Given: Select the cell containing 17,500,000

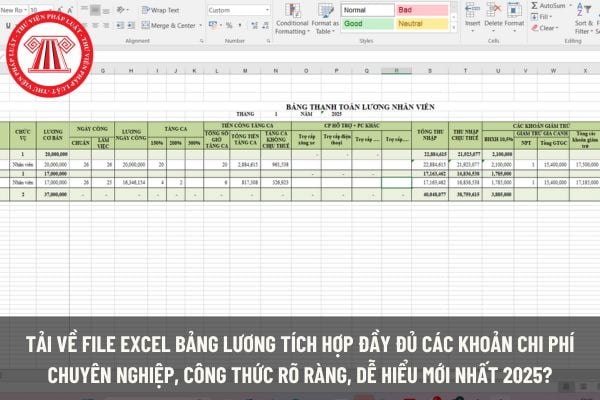Looking at the screenshot, I should [584, 165].
